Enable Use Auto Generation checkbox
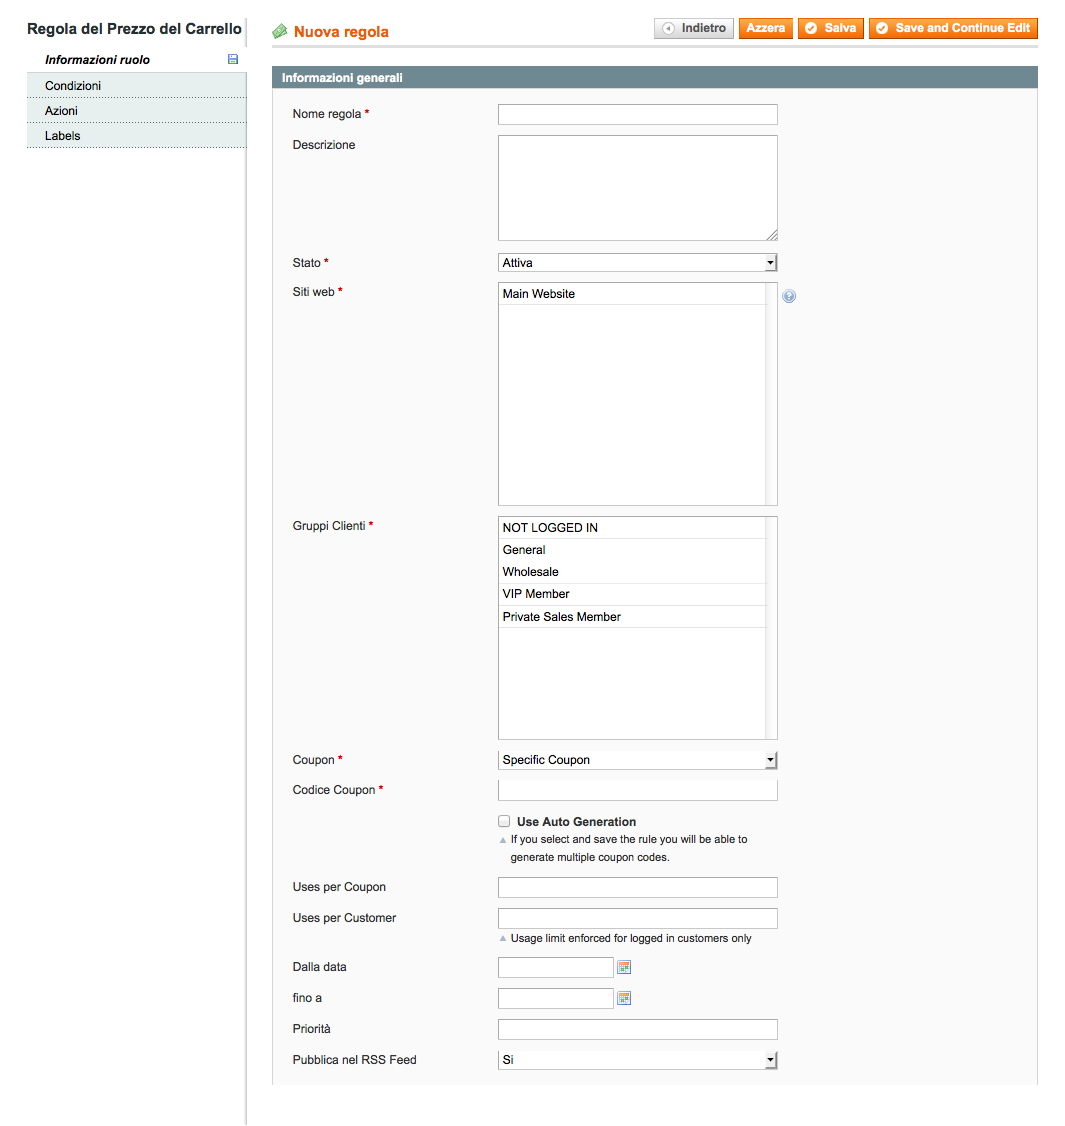The image size is (1065, 1126). click(504, 821)
